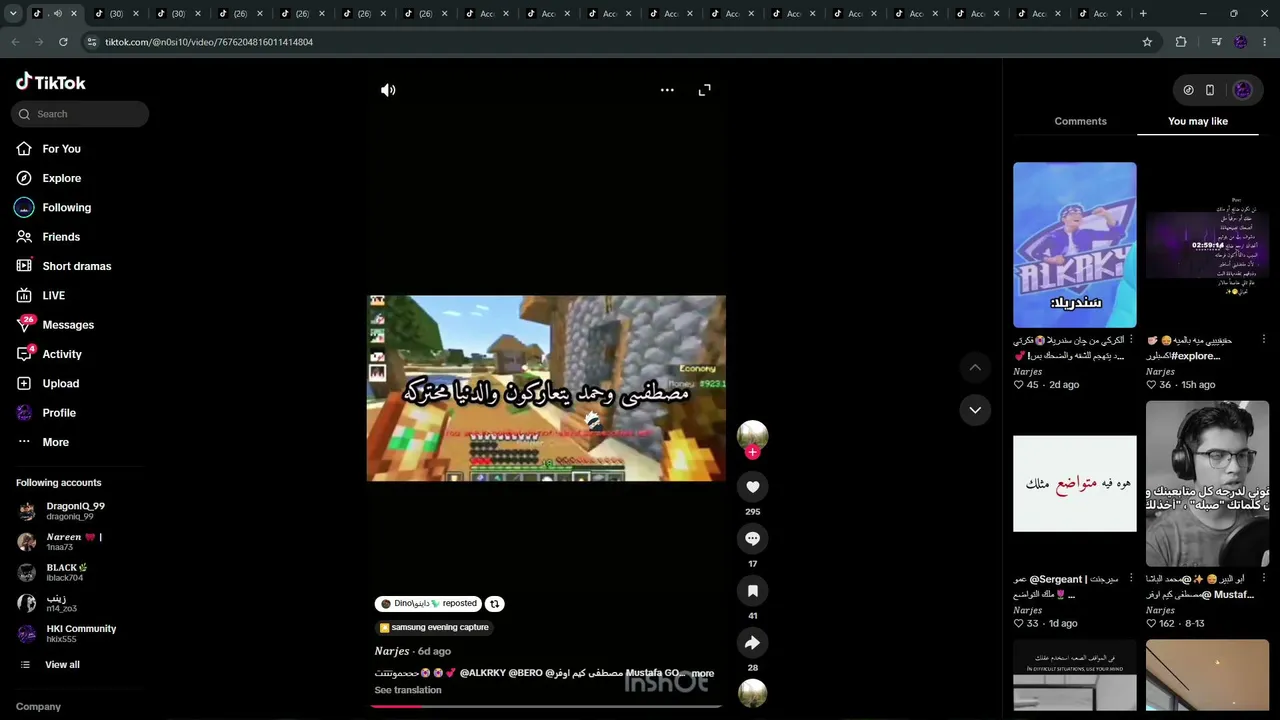
Task: Open the LIVE section
Action: pos(53,296)
